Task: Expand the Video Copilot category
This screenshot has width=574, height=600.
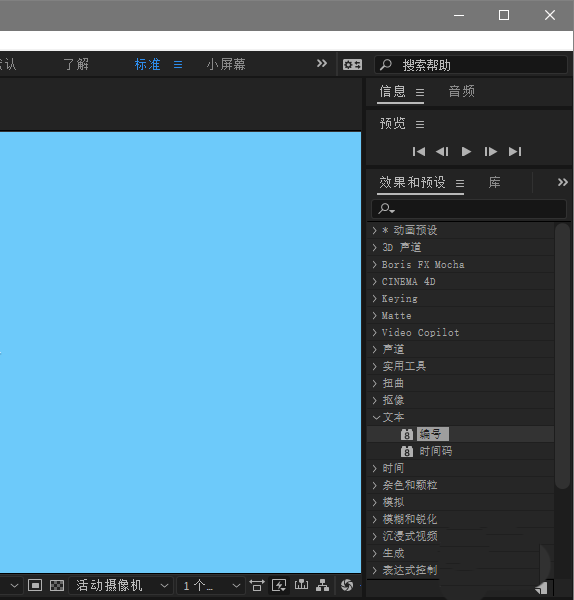Action: pos(375,333)
